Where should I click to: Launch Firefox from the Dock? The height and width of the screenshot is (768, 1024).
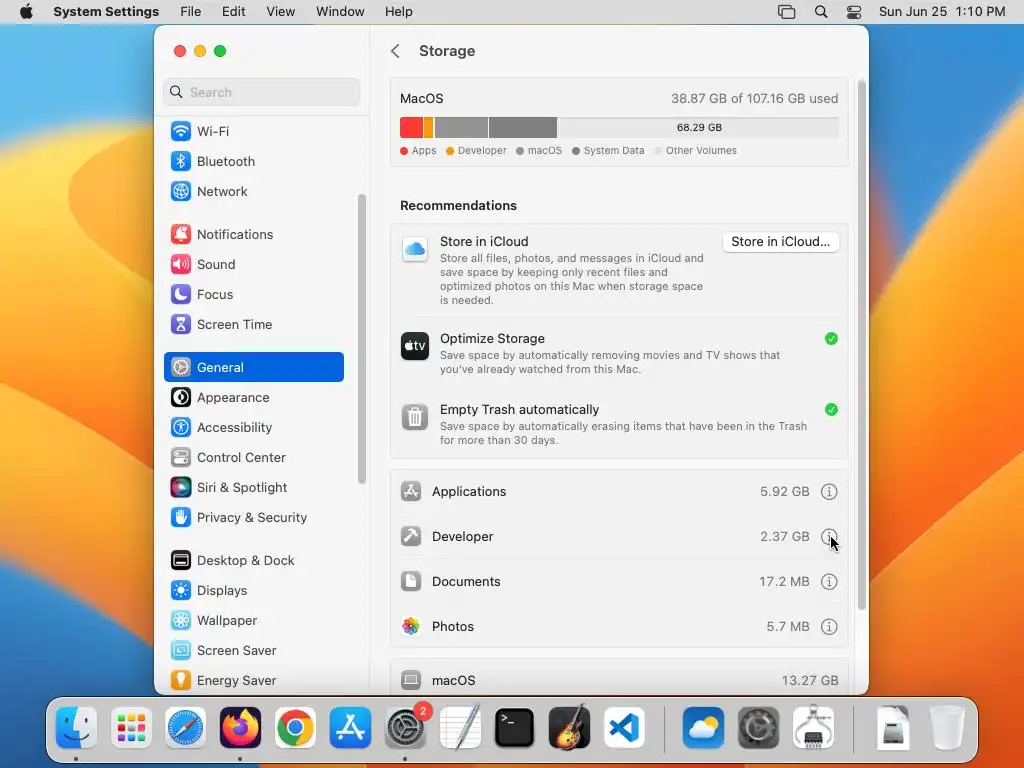240,727
